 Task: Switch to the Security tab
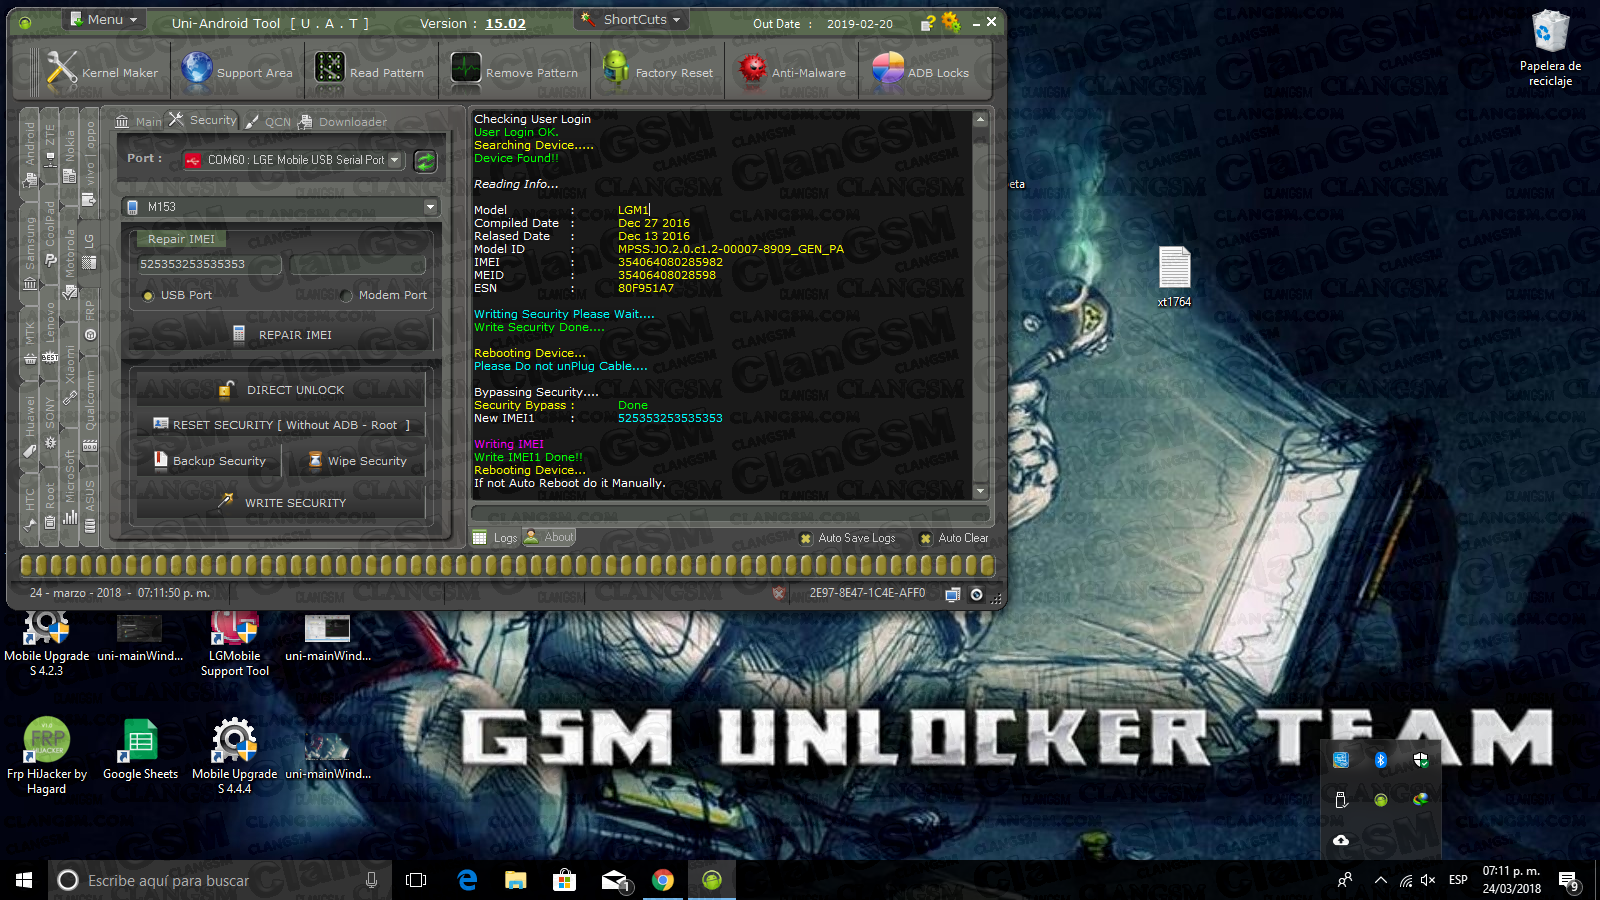203,120
